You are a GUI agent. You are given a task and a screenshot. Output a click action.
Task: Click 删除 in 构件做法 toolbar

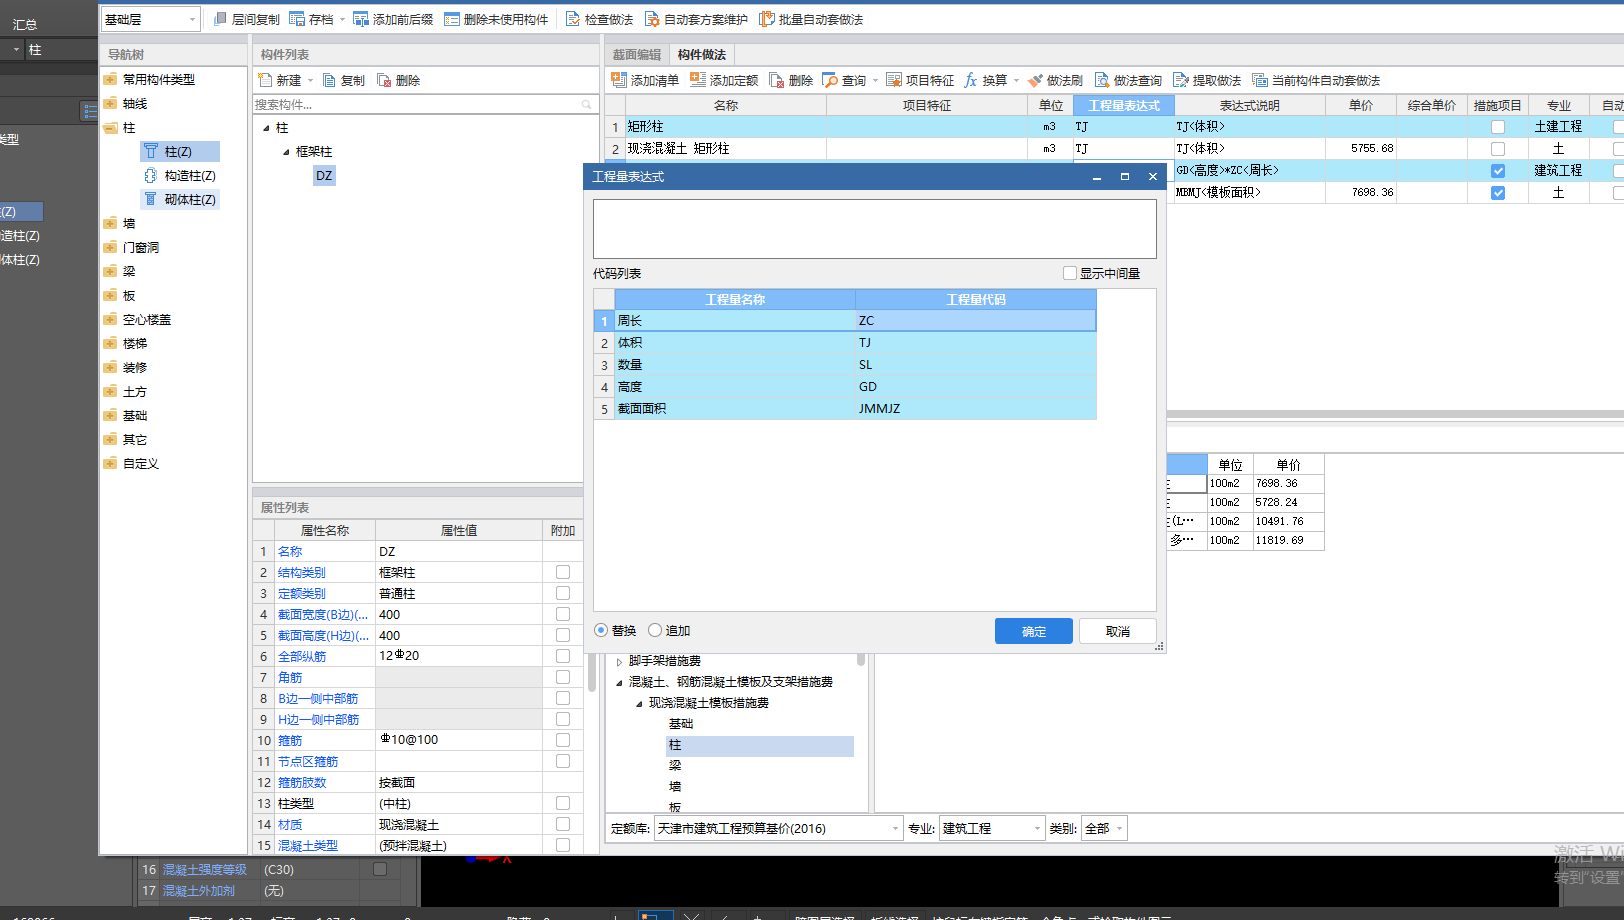[x=791, y=80]
